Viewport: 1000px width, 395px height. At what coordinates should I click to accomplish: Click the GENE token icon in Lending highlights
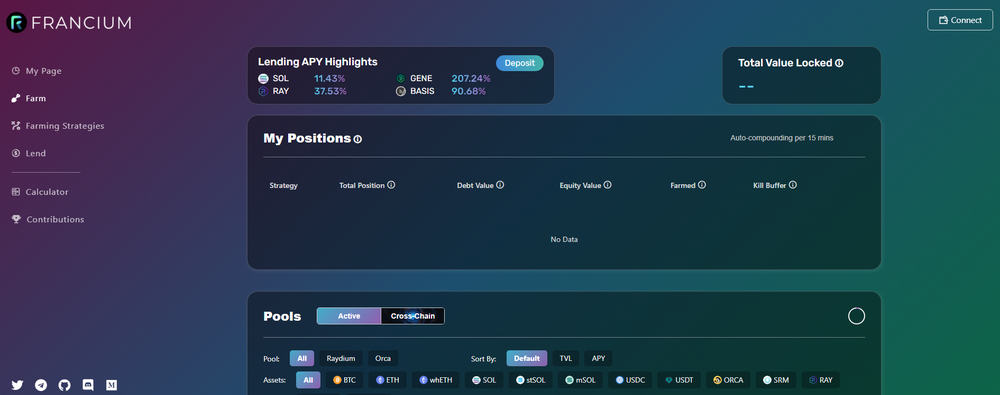point(401,78)
